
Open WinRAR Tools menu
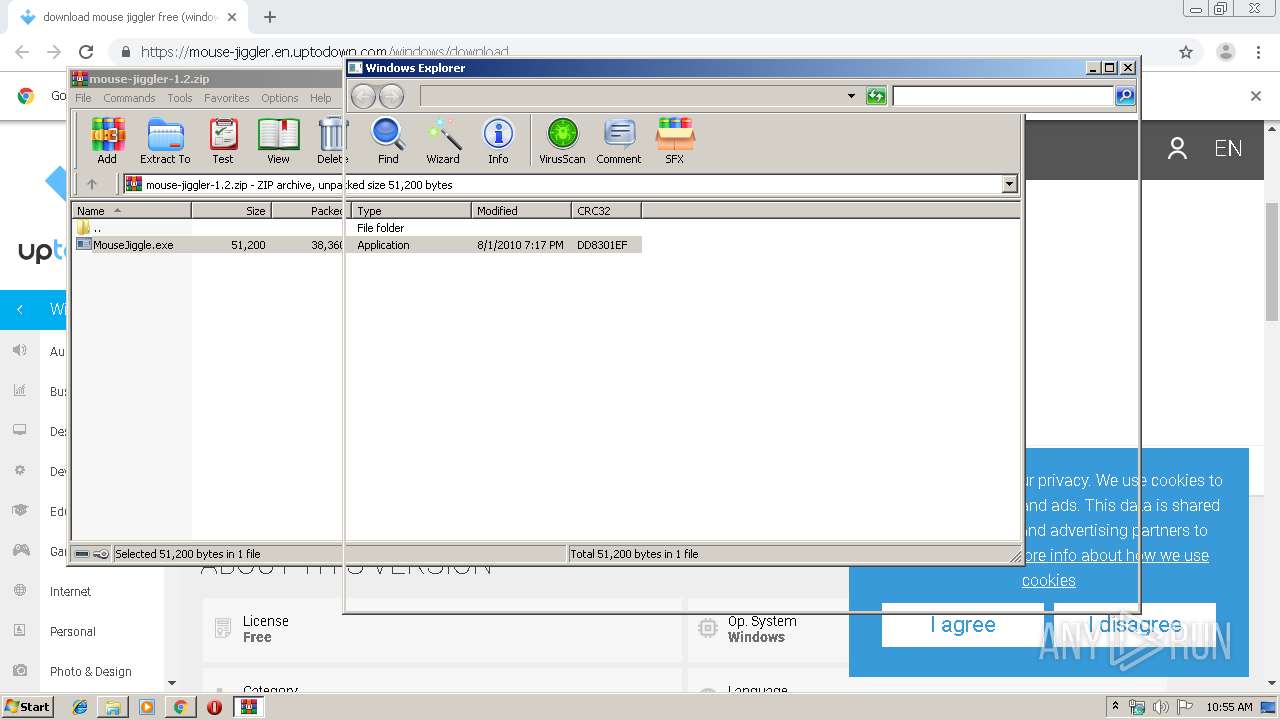coord(180,98)
